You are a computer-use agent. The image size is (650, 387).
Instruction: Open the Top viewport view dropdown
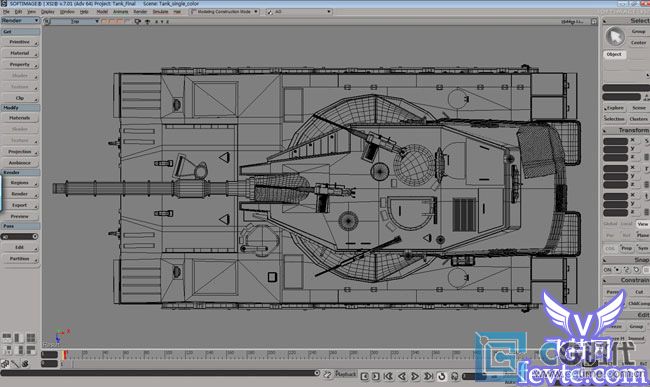coord(75,21)
